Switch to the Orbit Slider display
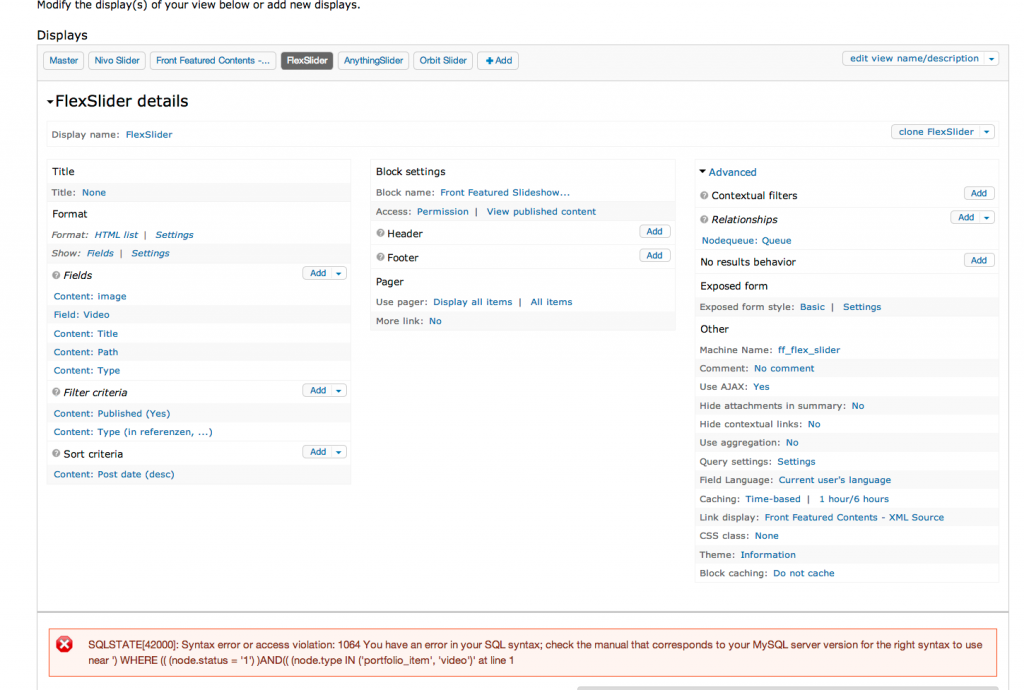This screenshot has height=690, width=1024. [x=443, y=61]
